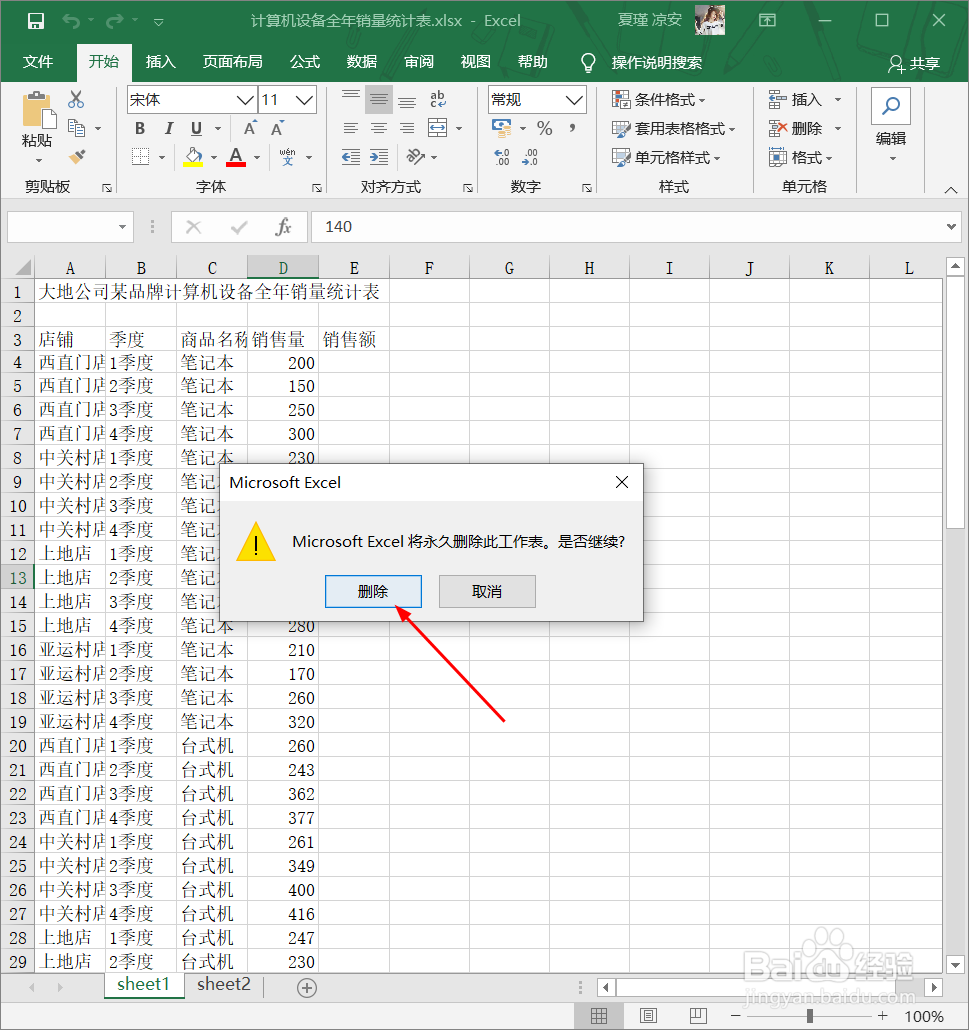
Task: Switch to sheet2 tab
Action: [x=224, y=985]
